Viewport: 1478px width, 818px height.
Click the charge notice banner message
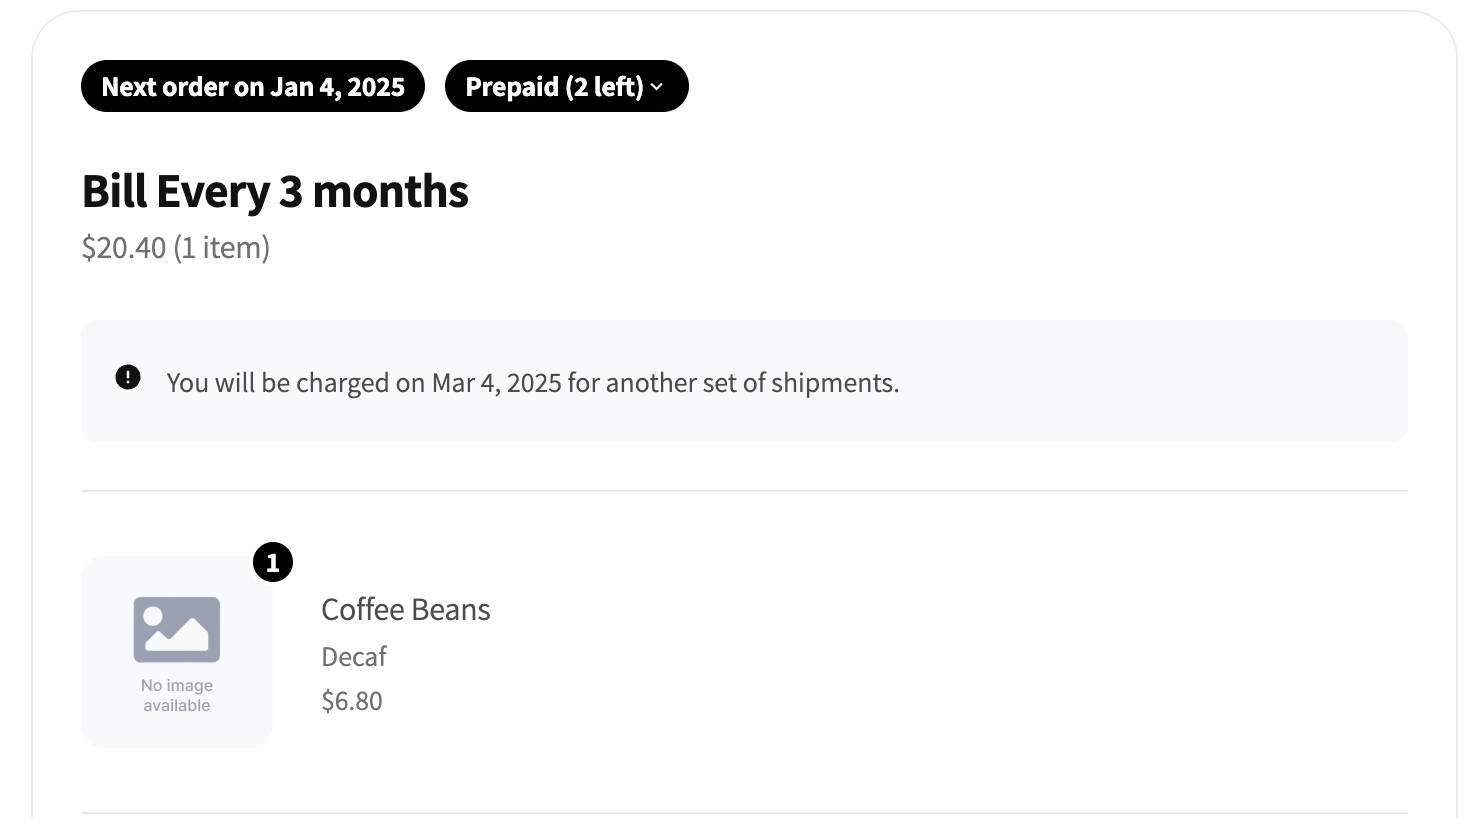click(x=533, y=383)
